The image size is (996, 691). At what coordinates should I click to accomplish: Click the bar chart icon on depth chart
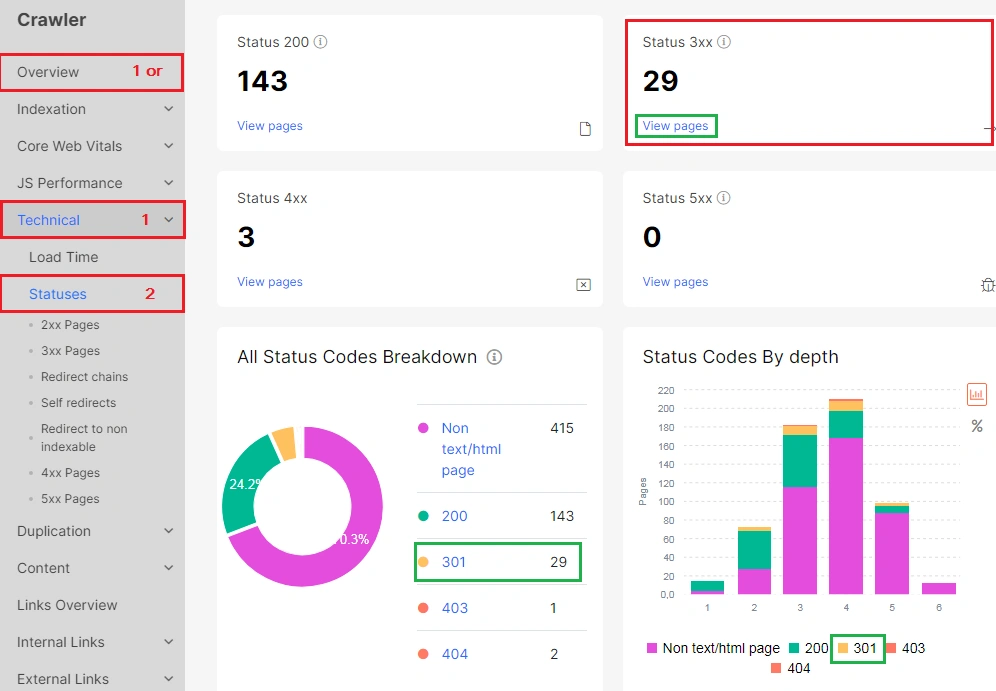pyautogui.click(x=976, y=394)
